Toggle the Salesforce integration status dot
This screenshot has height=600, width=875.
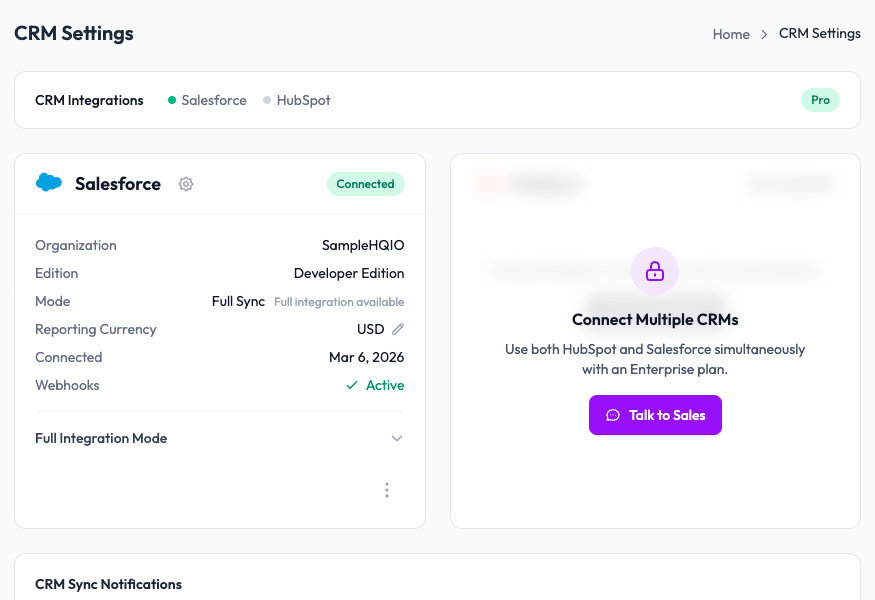(170, 100)
